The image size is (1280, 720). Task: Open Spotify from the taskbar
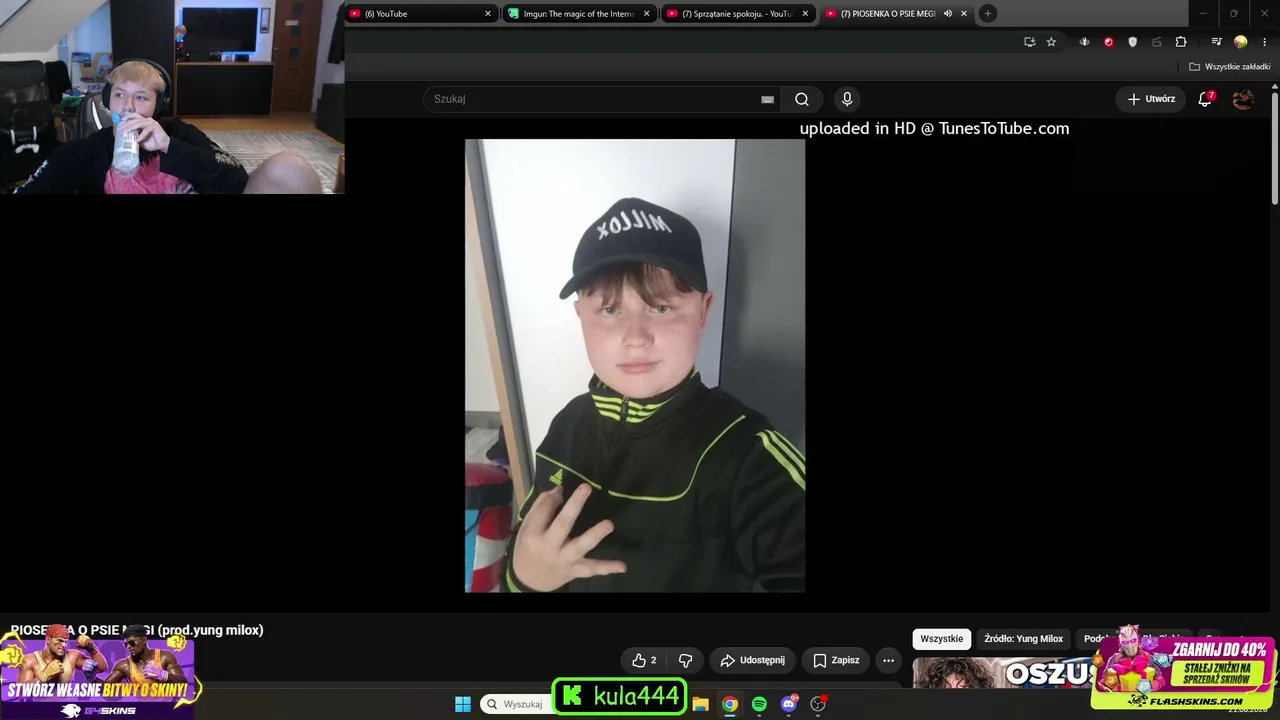coord(759,704)
